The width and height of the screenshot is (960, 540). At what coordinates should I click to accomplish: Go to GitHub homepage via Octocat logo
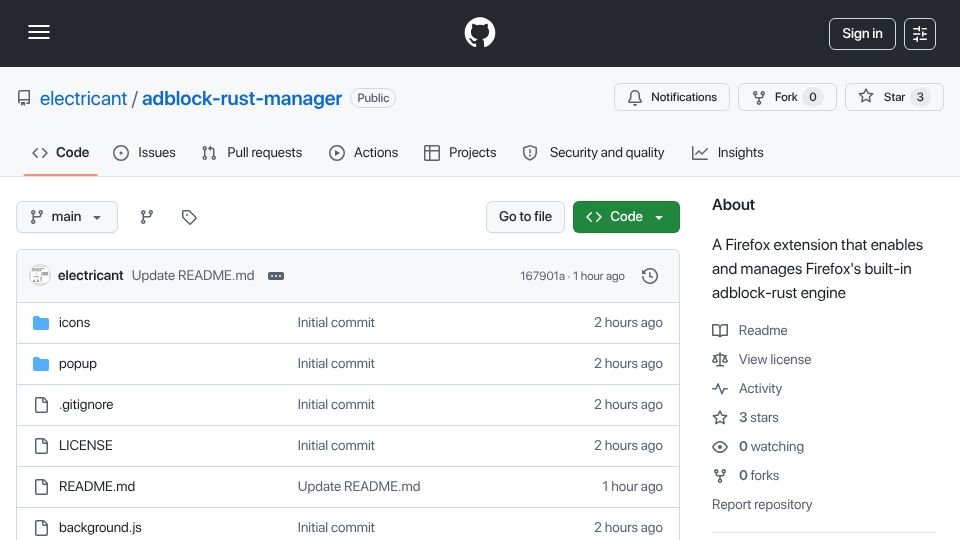pyautogui.click(x=479, y=32)
